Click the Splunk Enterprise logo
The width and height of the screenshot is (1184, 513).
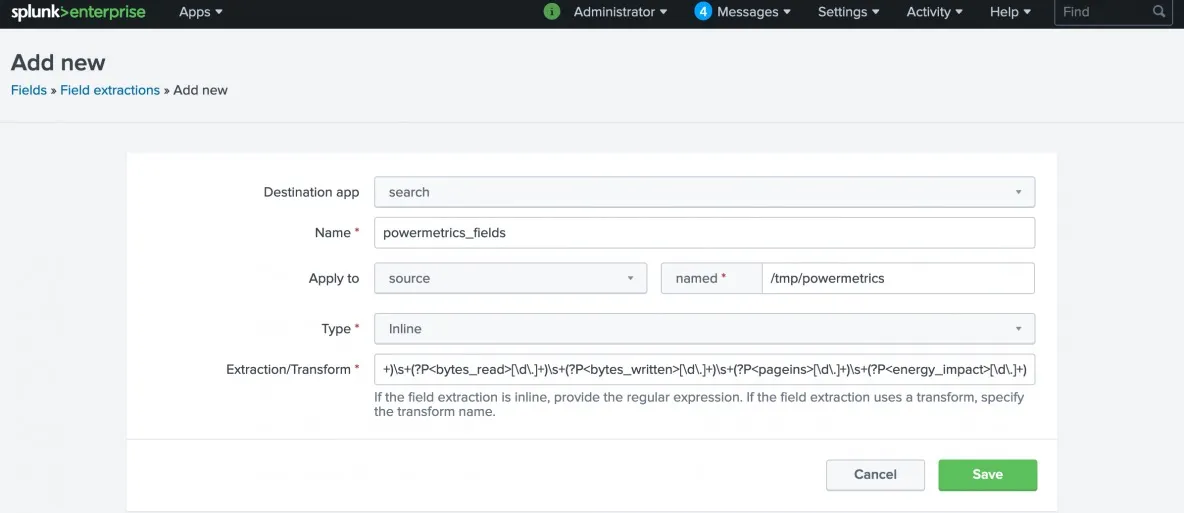click(x=78, y=12)
